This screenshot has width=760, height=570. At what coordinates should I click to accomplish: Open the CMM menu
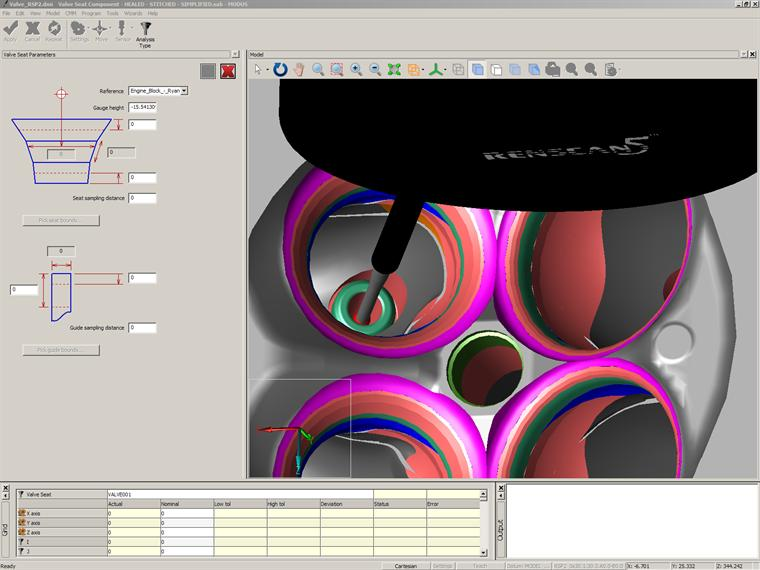pos(70,13)
